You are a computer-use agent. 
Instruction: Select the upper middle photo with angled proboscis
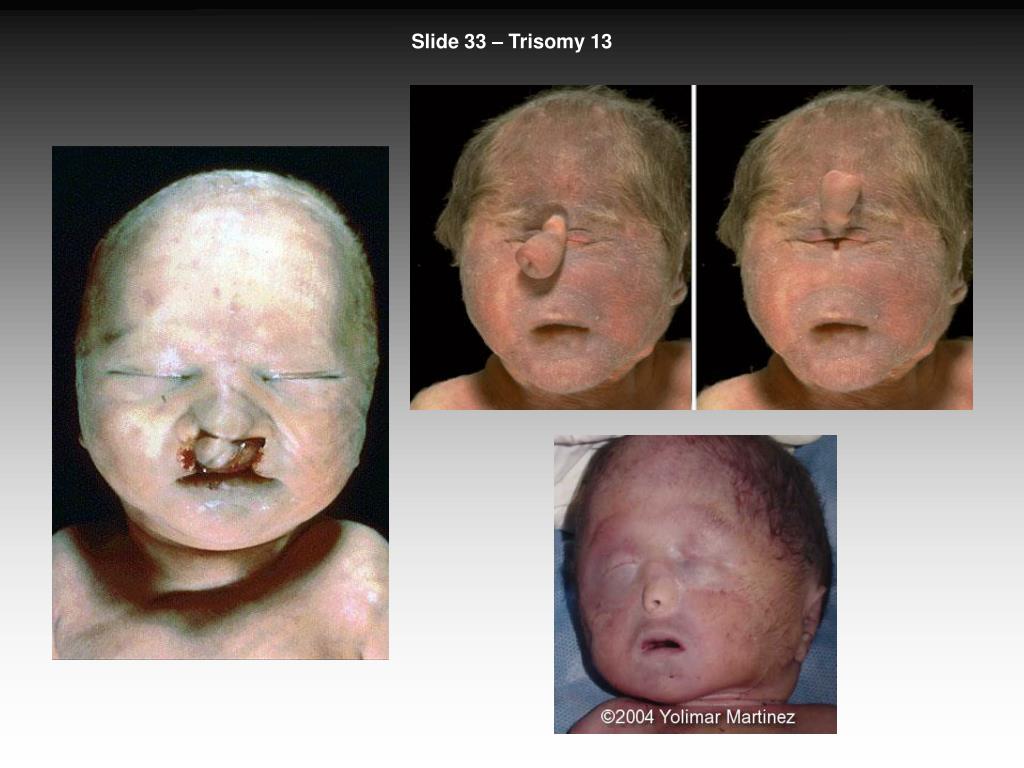pos(551,248)
